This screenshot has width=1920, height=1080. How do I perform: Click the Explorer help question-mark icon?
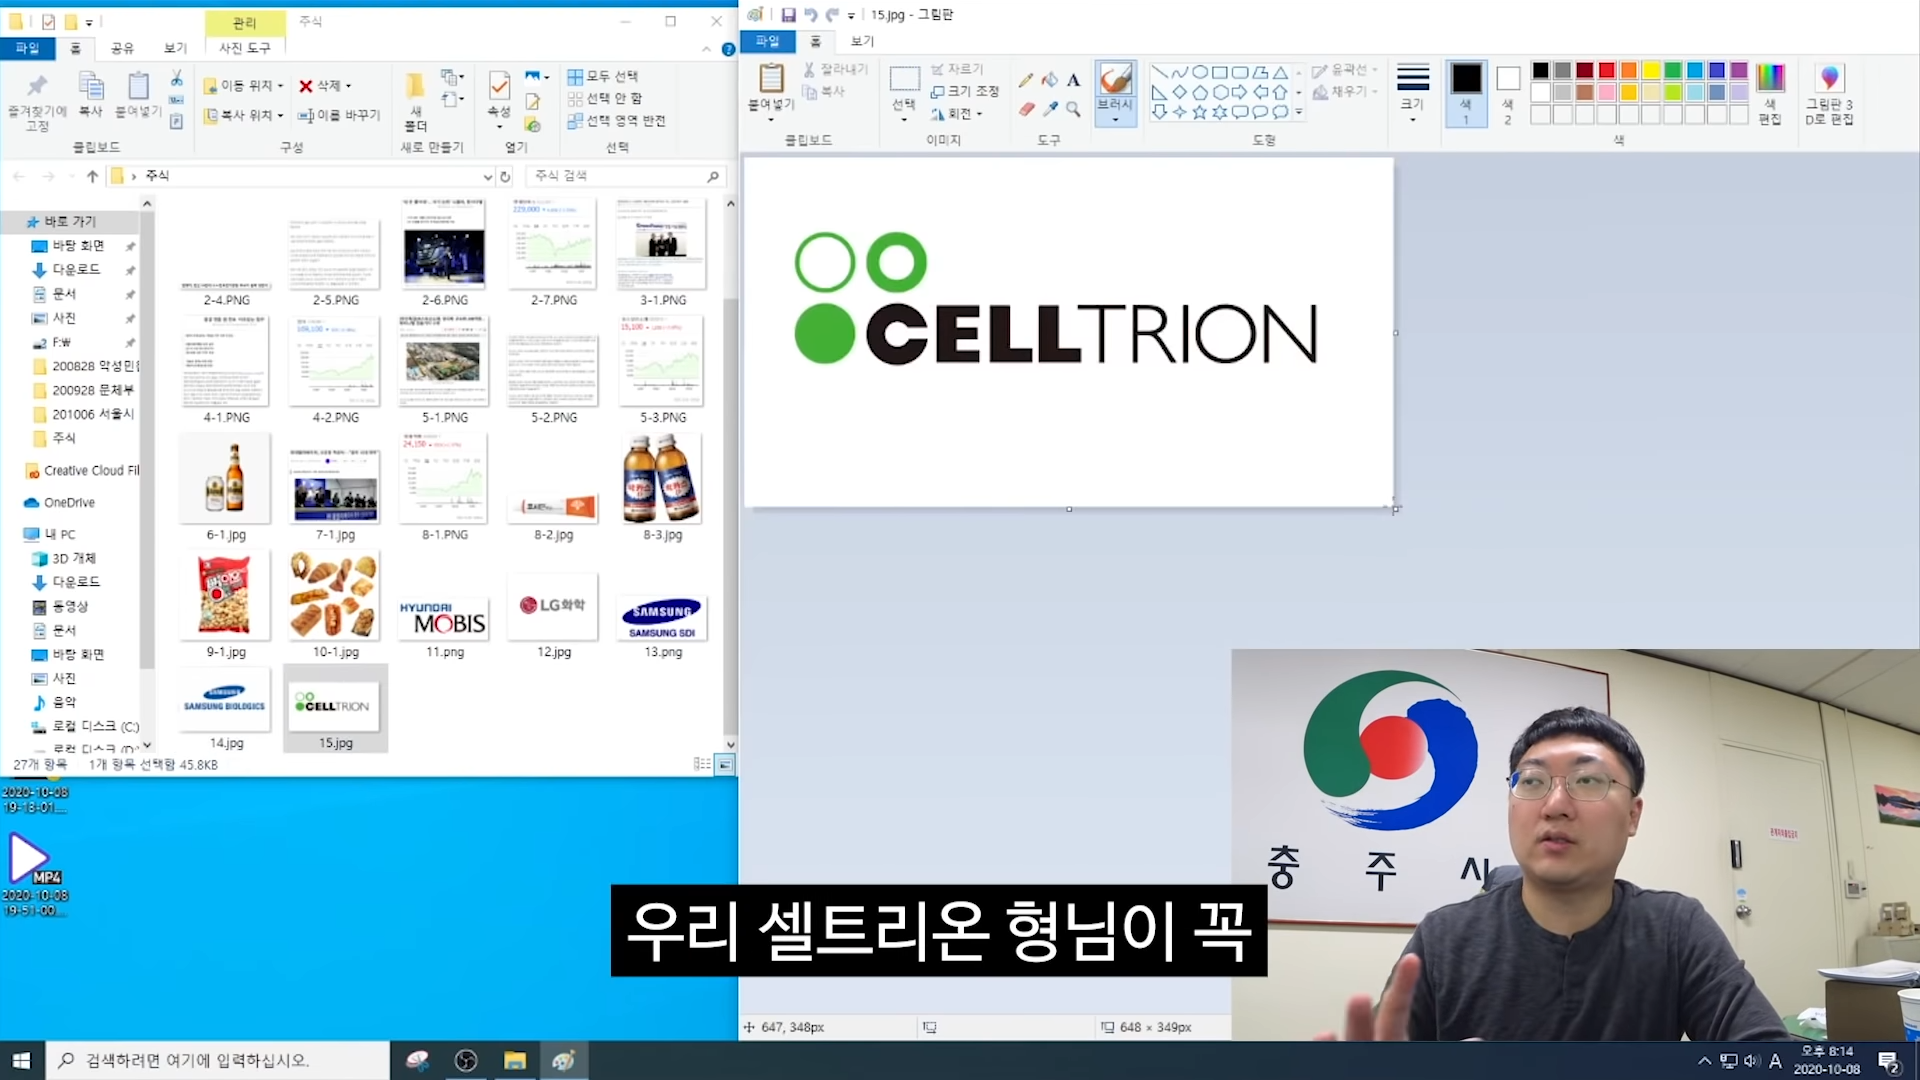pyautogui.click(x=728, y=49)
